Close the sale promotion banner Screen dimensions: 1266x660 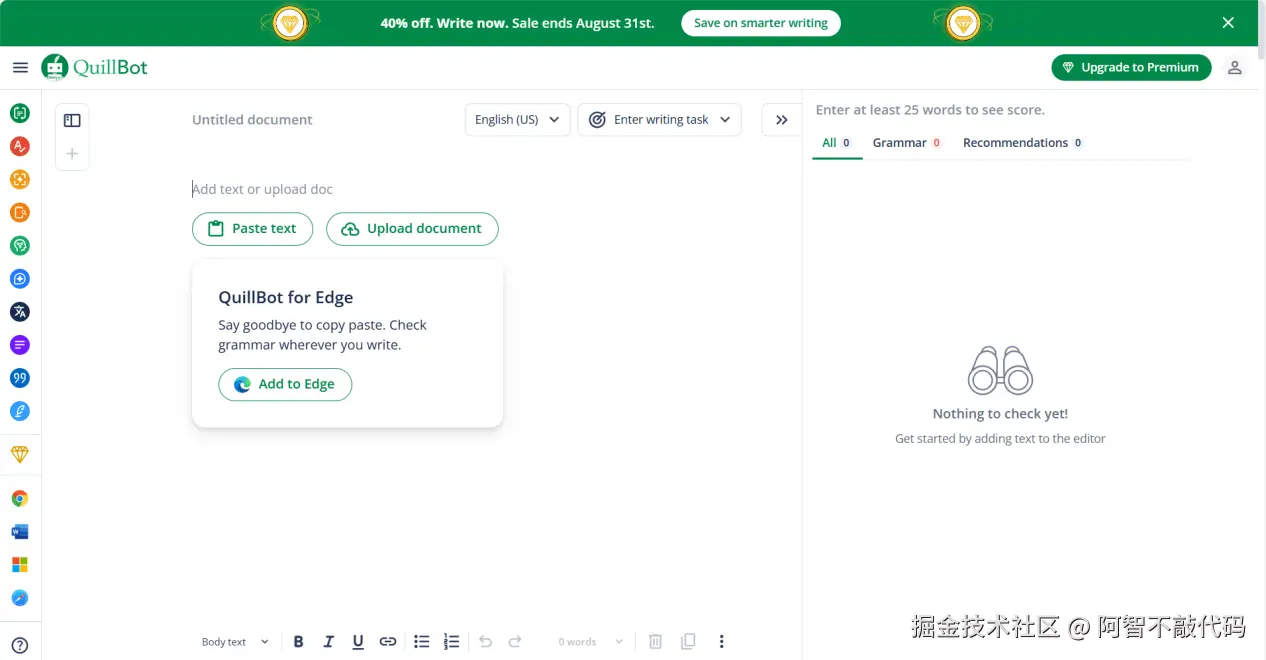point(1228,23)
